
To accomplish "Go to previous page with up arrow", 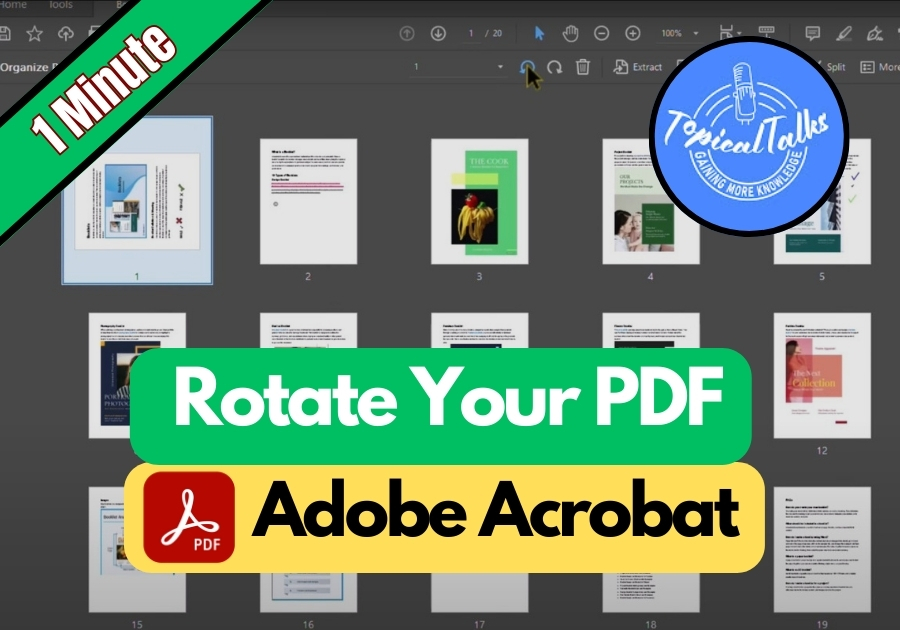I will (407, 33).
